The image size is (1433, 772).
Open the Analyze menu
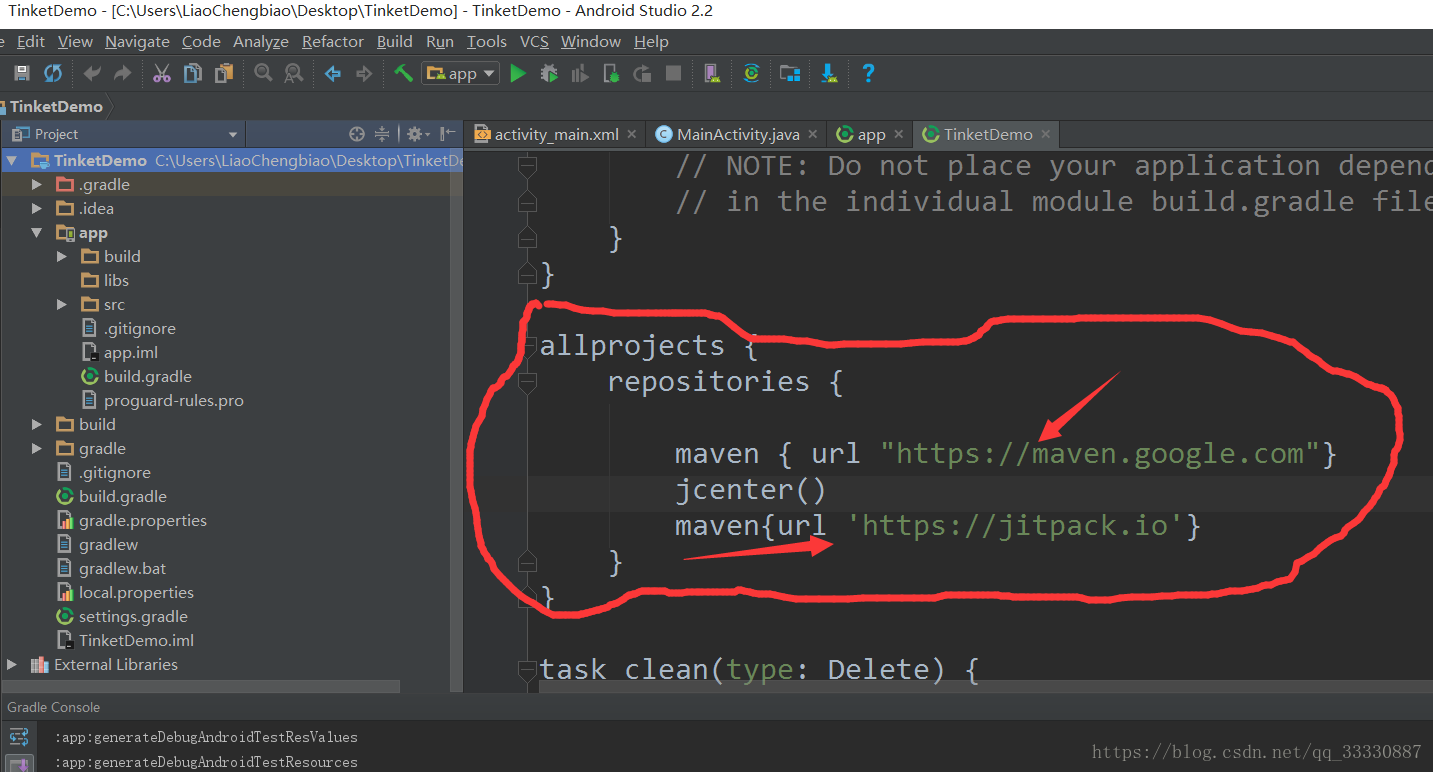click(x=261, y=41)
